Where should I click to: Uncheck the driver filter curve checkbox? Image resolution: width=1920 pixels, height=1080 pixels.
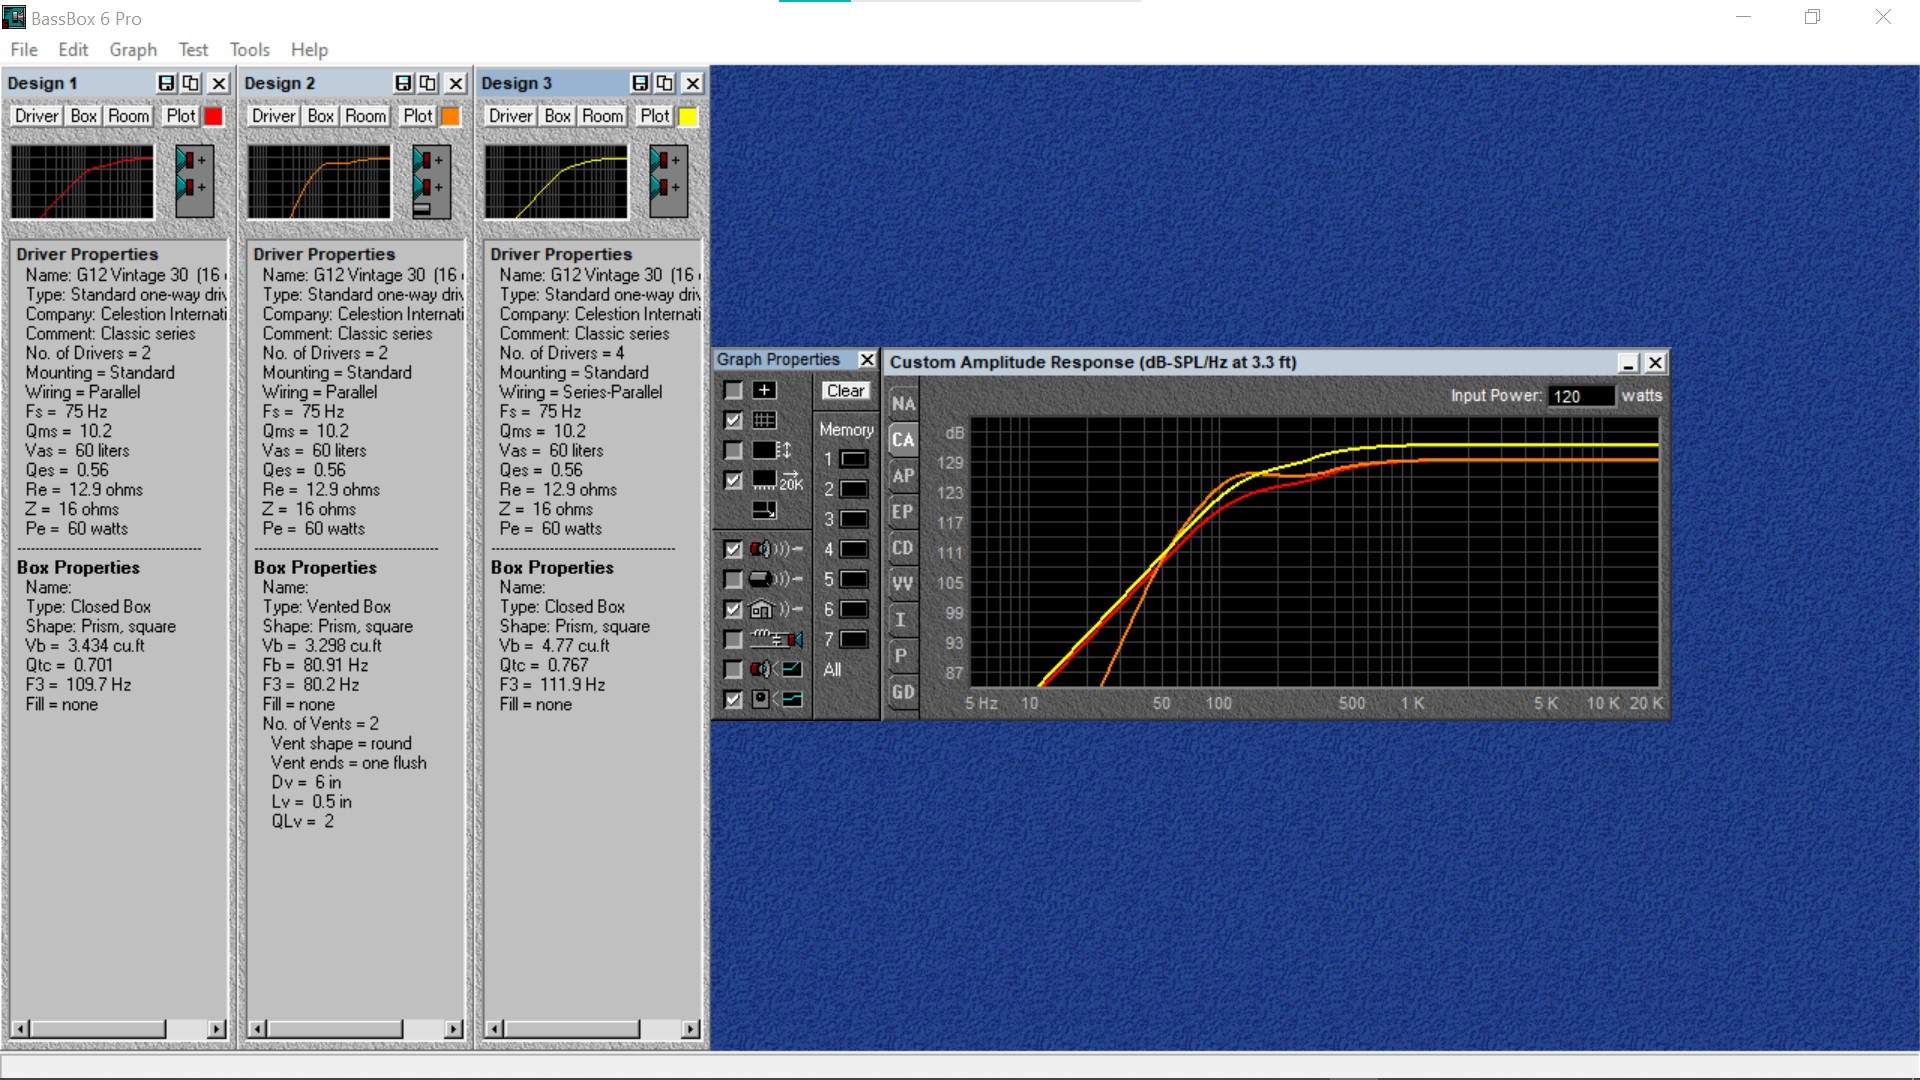tap(733, 699)
